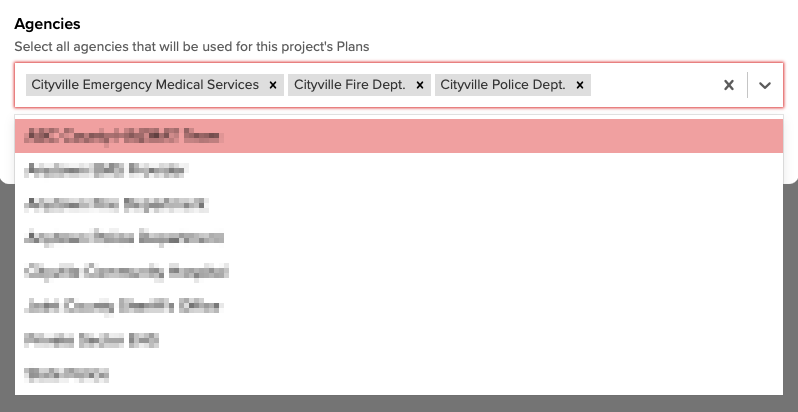Choose the seventh blurred agency option
This screenshot has height=412, width=798.
(399, 340)
